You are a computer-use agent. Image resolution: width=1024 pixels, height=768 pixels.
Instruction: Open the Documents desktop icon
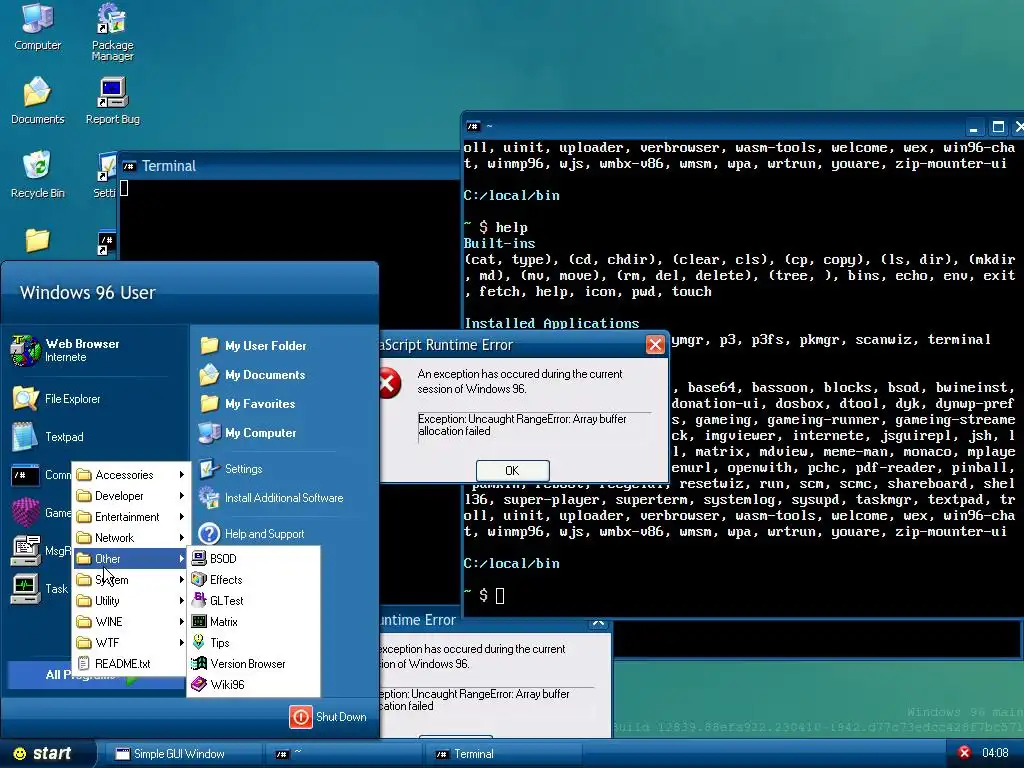[x=37, y=100]
